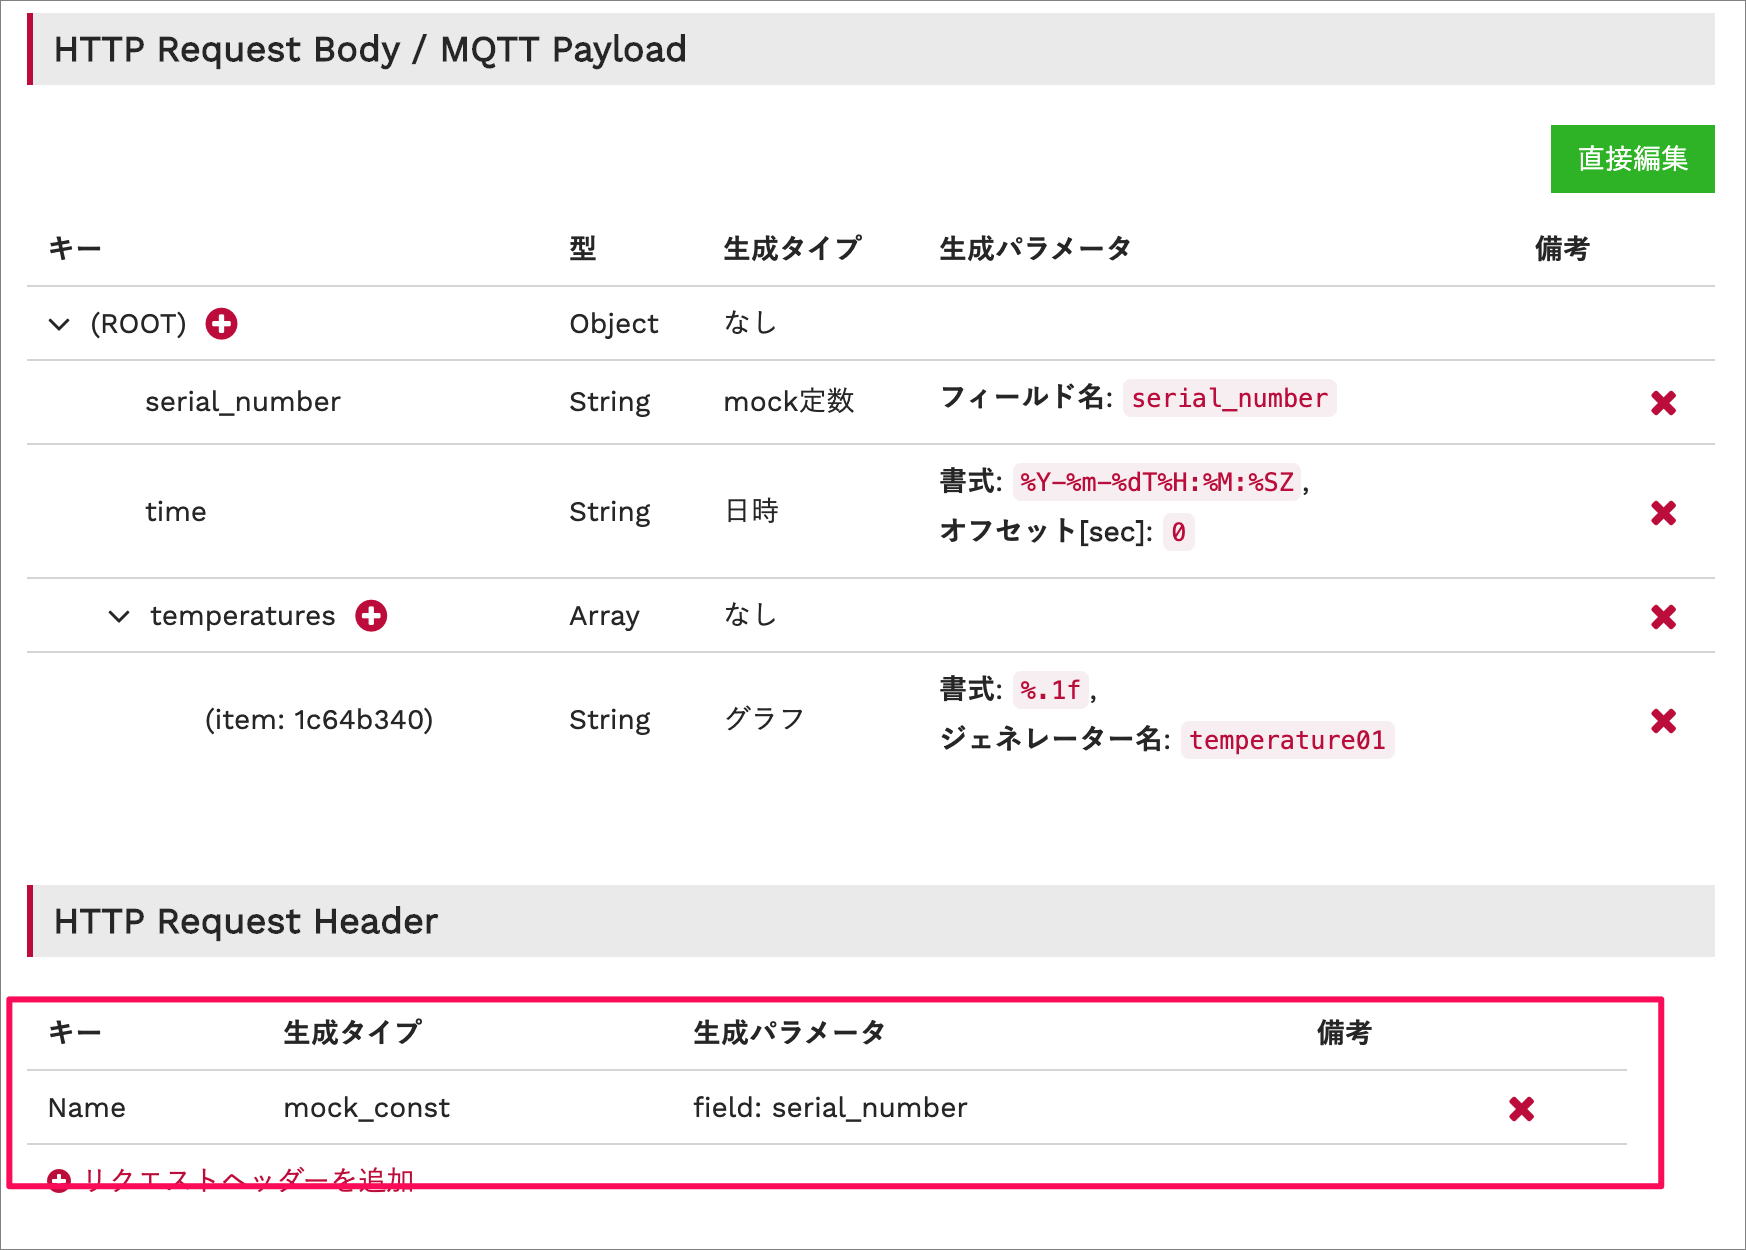Click the 型 column header in body table
1746x1250 pixels.
click(583, 248)
